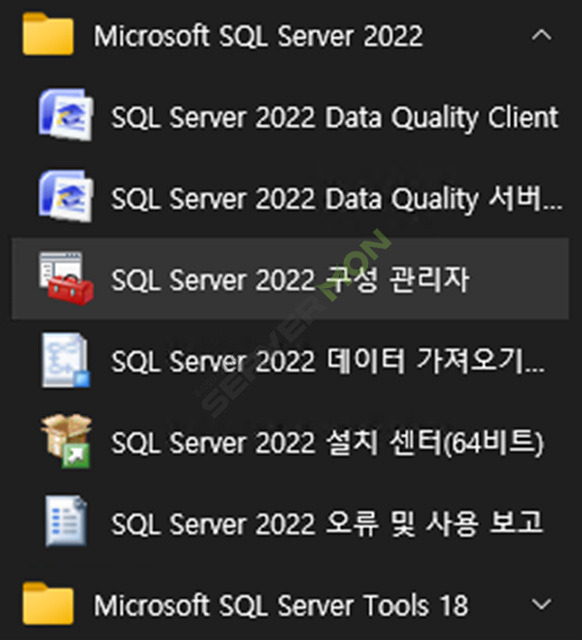This screenshot has width=582, height=640.
Task: Launch SQL Server 2022 구성 관리자 label
Action: coord(290,280)
